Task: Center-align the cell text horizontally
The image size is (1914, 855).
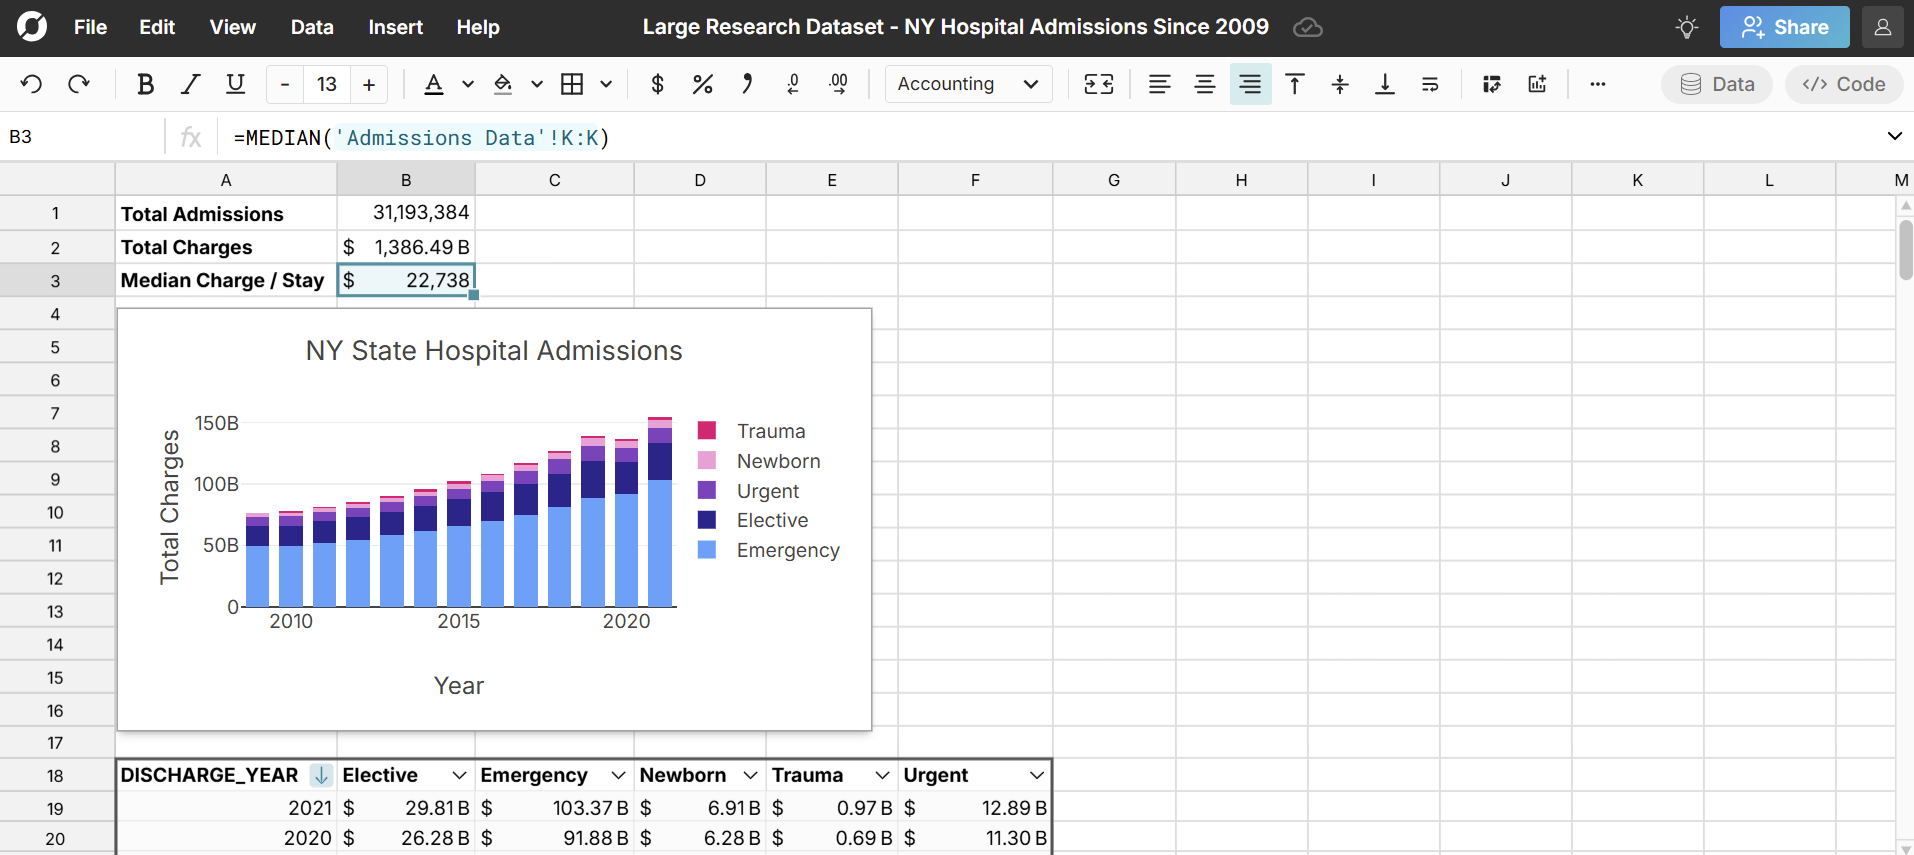Action: (1204, 84)
